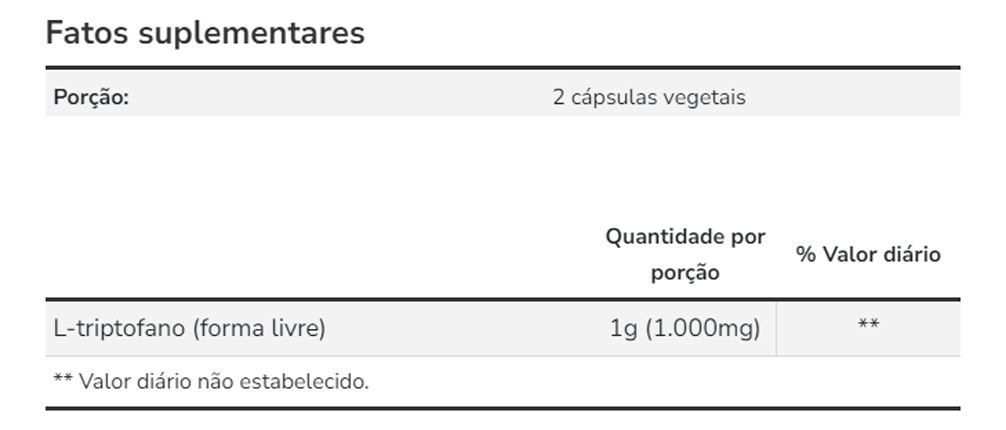1006x430 pixels.
Task: Click the number "2" in the serving size
Action: point(558,98)
